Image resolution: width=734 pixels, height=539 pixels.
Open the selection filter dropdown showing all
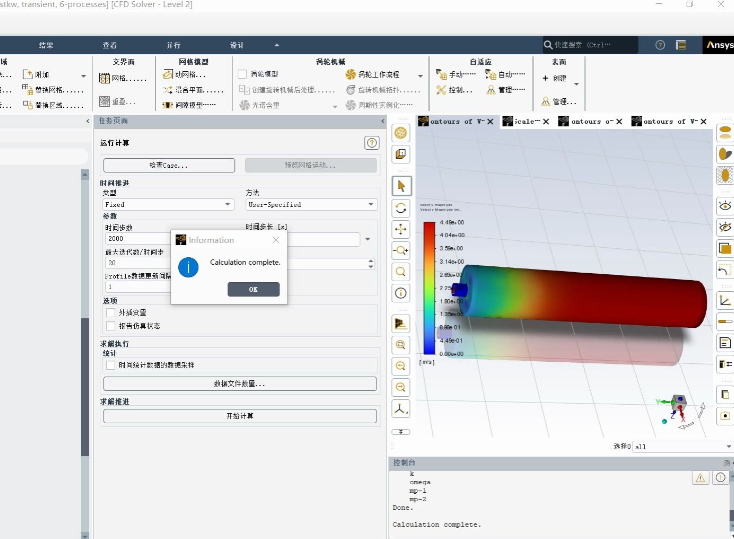683,446
